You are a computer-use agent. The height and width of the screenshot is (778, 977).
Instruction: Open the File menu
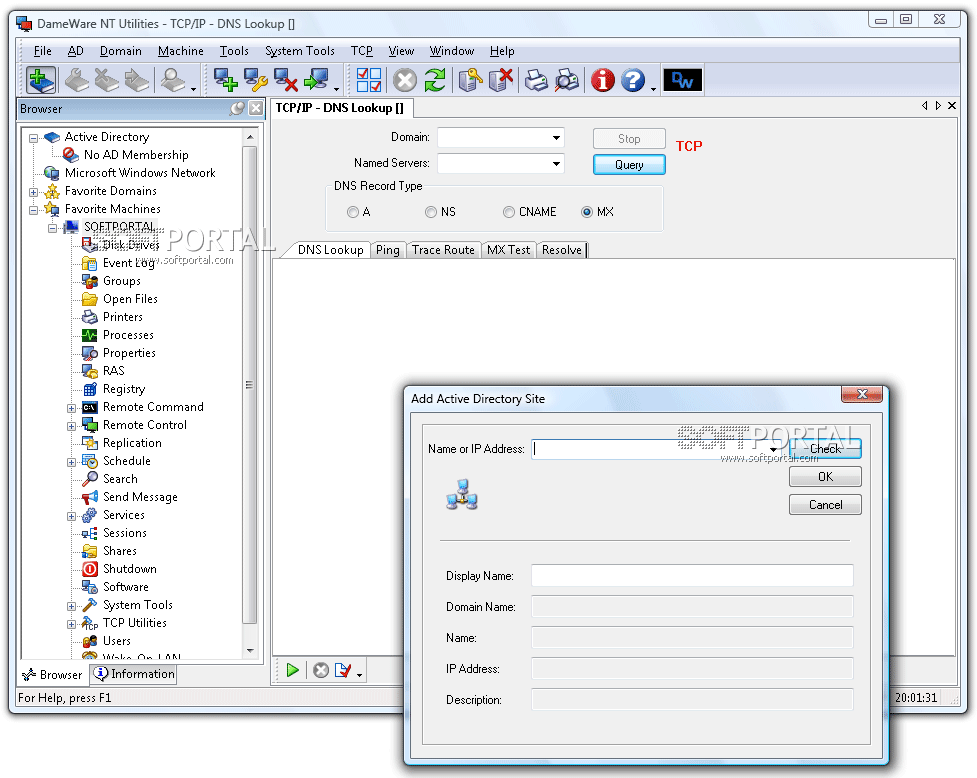[x=42, y=51]
